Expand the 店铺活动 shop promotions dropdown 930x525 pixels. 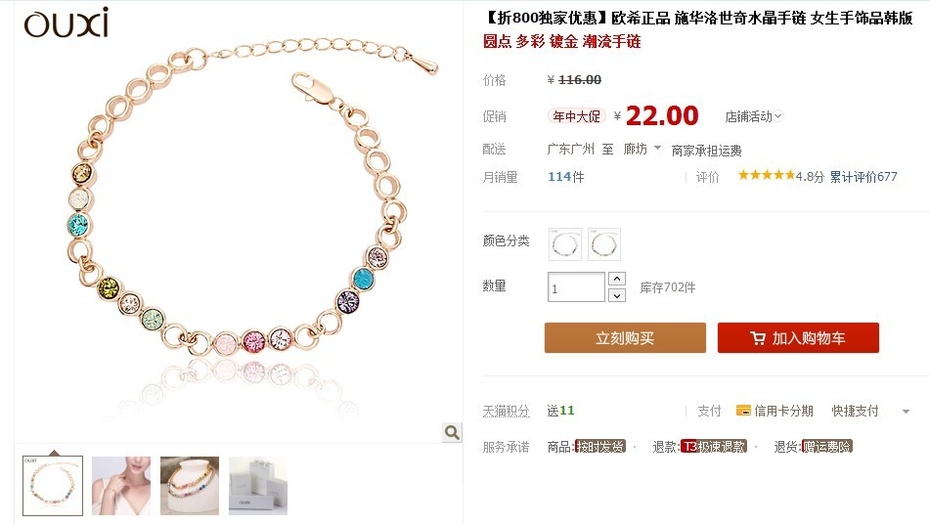click(754, 116)
